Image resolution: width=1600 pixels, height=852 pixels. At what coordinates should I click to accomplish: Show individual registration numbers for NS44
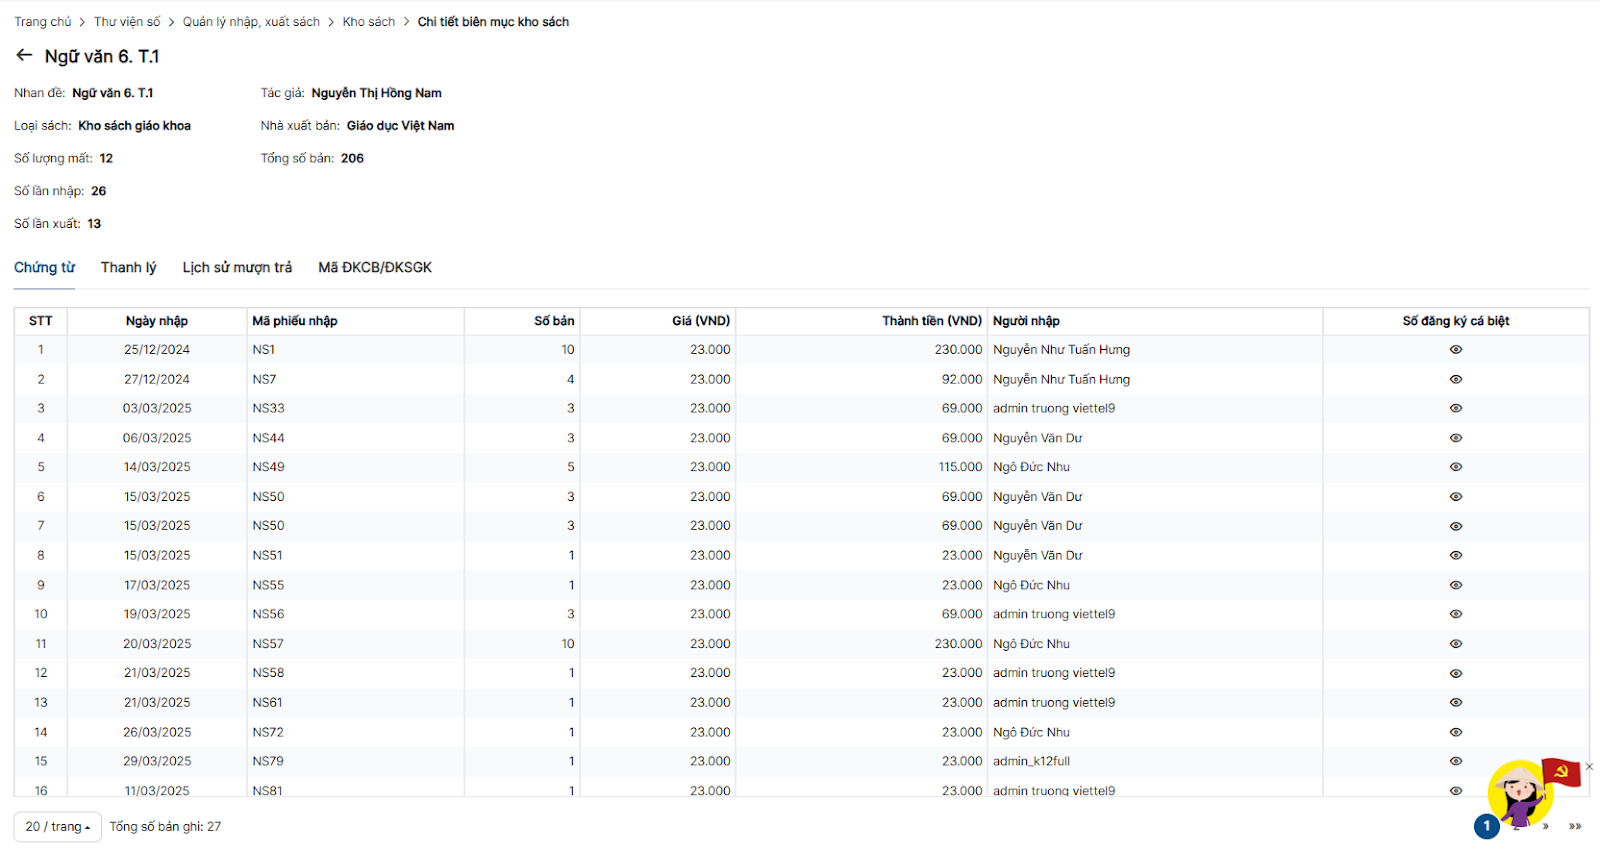click(1455, 438)
